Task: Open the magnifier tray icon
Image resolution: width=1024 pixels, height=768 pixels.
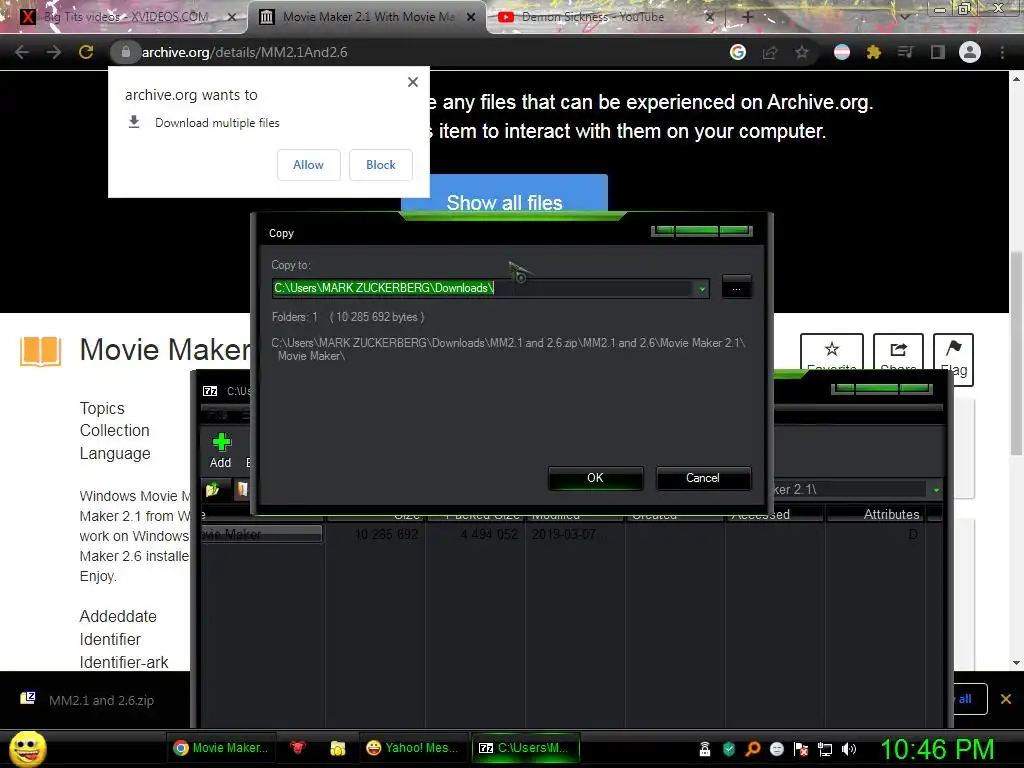Action: [753, 749]
